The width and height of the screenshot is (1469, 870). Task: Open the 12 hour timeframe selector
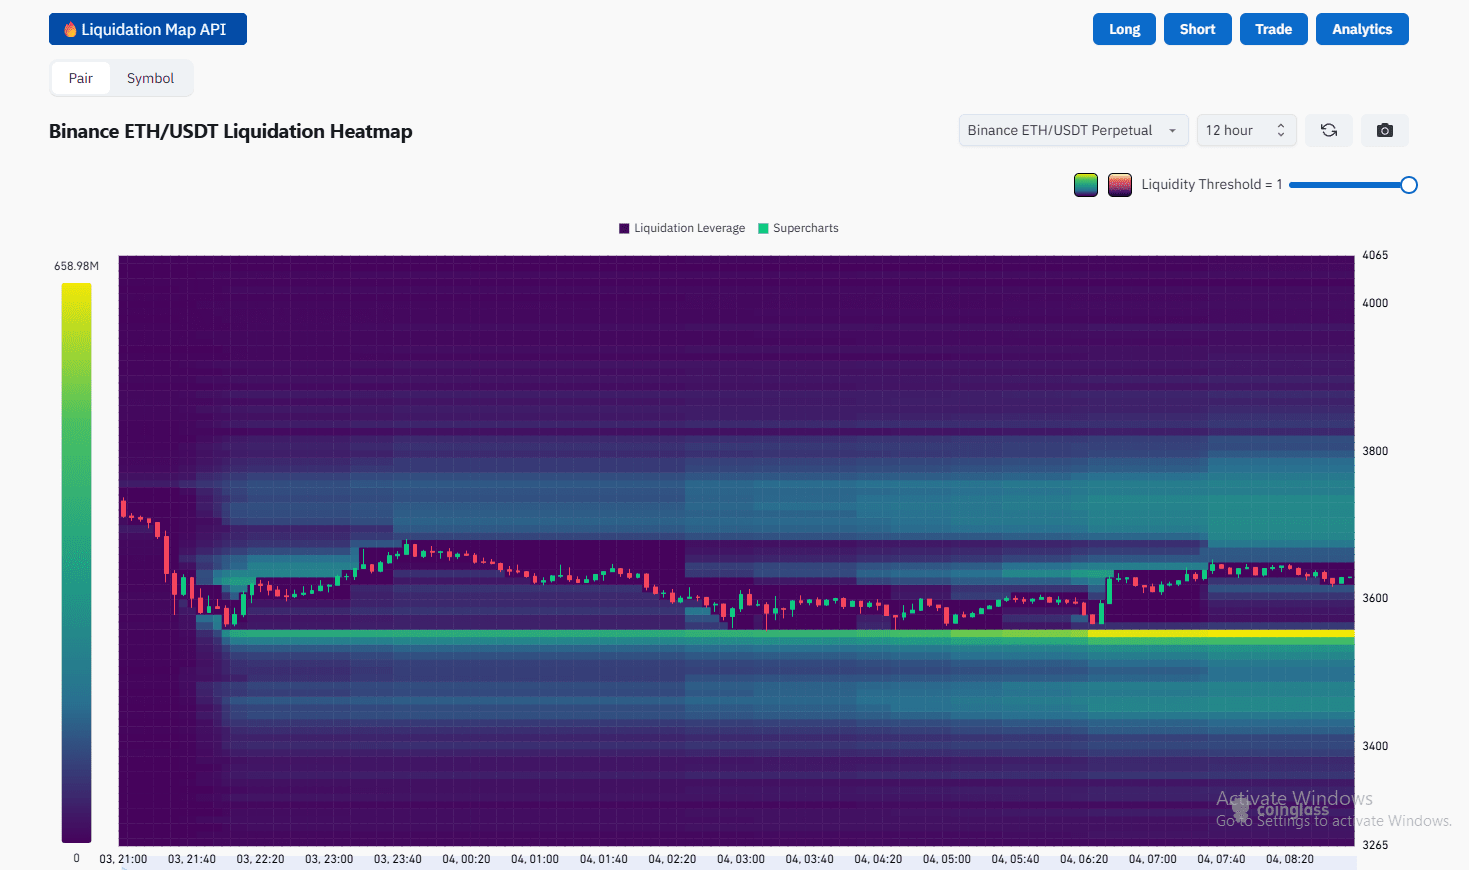[1245, 130]
